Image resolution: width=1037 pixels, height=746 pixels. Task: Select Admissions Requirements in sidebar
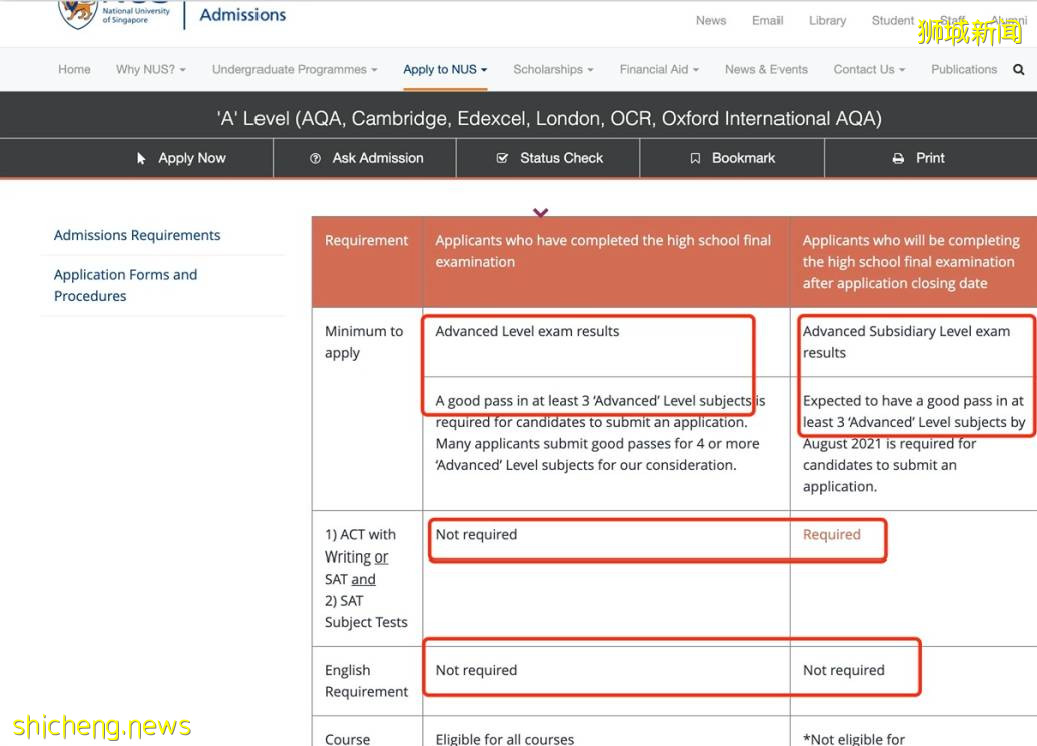click(137, 235)
